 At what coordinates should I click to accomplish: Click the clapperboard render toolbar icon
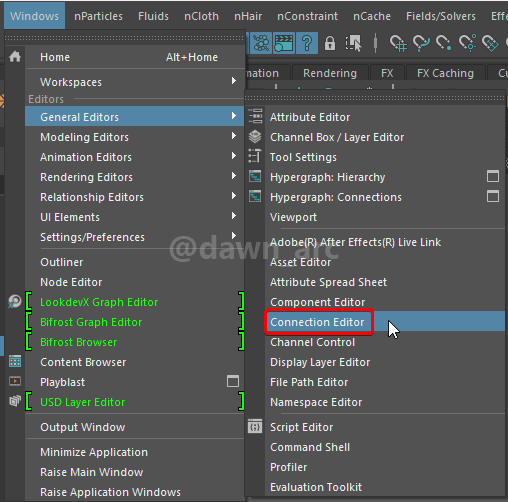click(284, 43)
